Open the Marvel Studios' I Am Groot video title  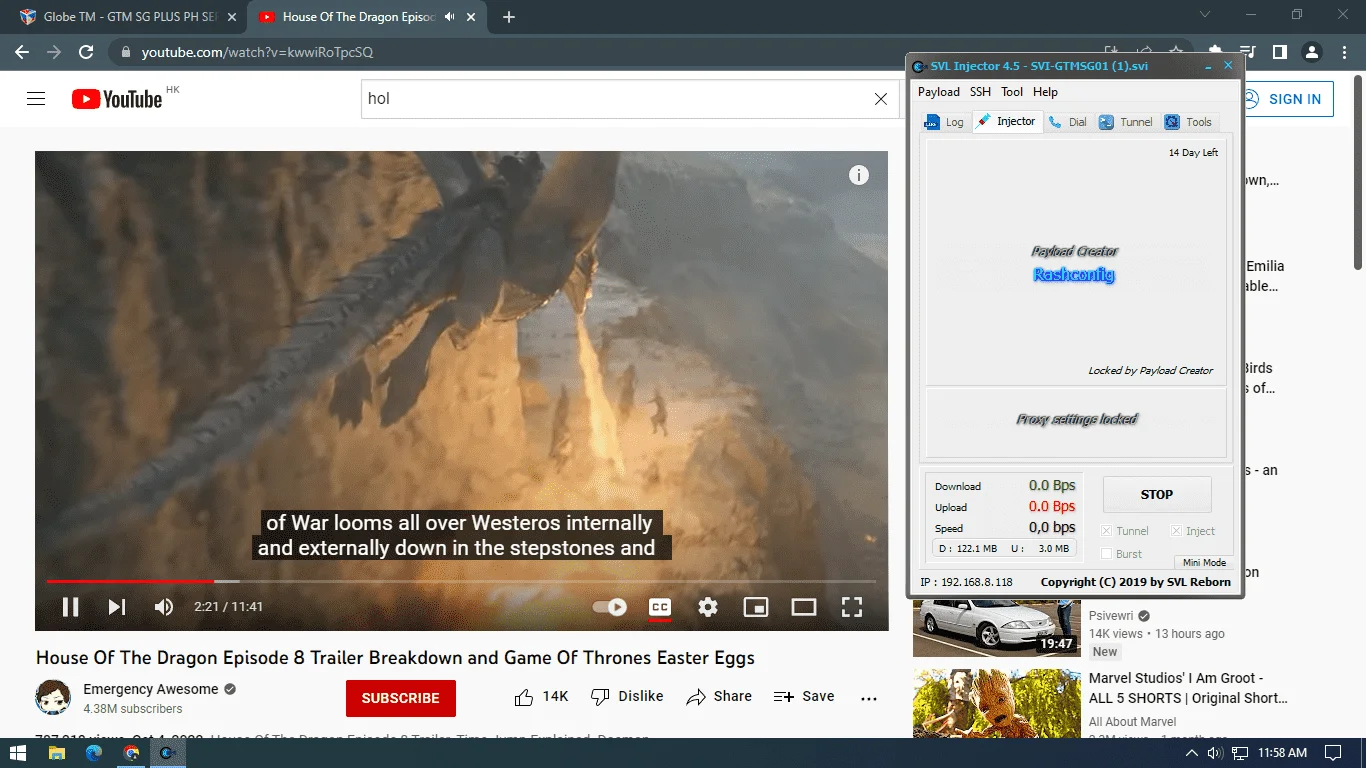click(1188, 688)
